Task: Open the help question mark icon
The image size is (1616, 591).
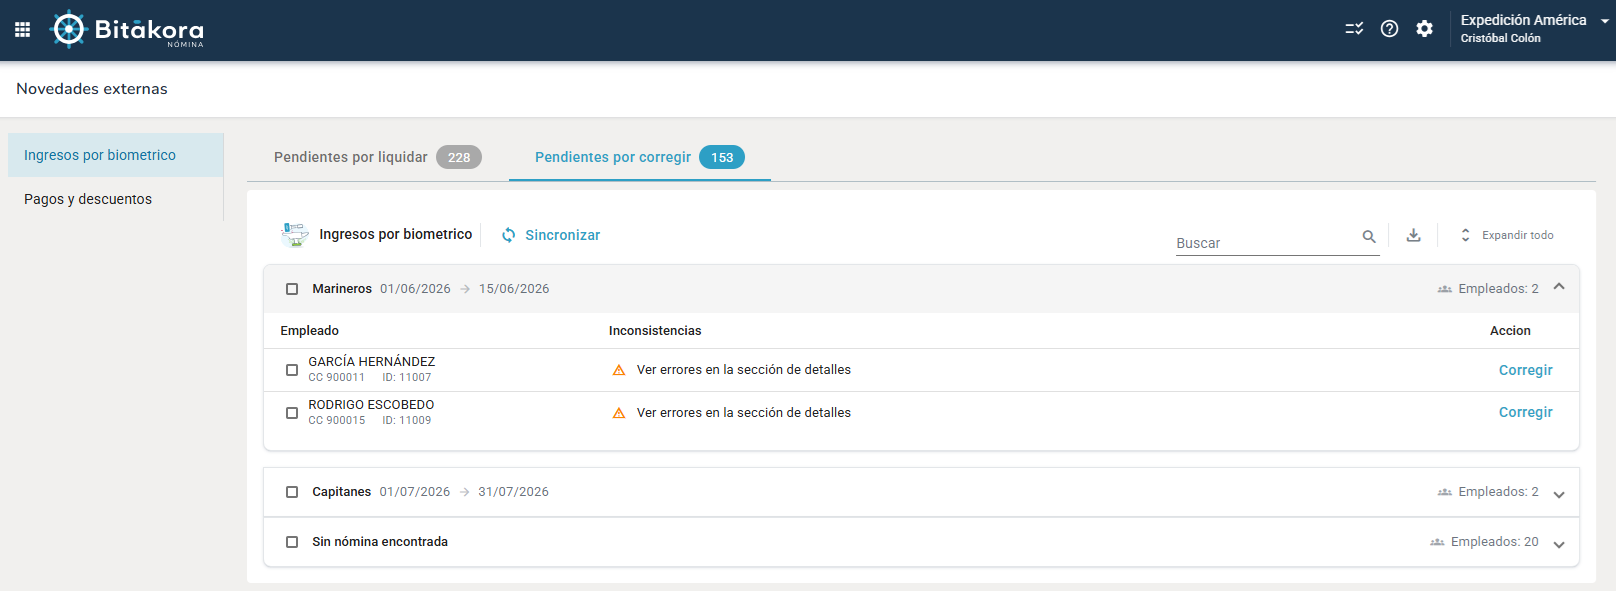Action: pyautogui.click(x=1389, y=29)
